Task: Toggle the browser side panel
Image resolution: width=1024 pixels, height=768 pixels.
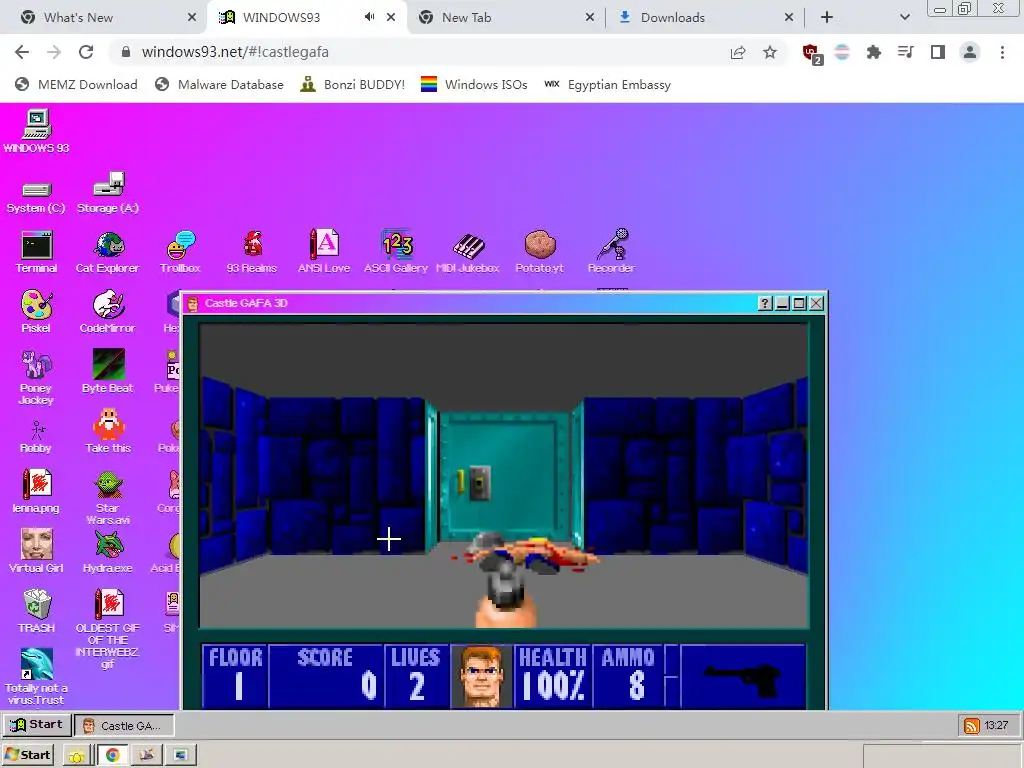Action: (938, 52)
